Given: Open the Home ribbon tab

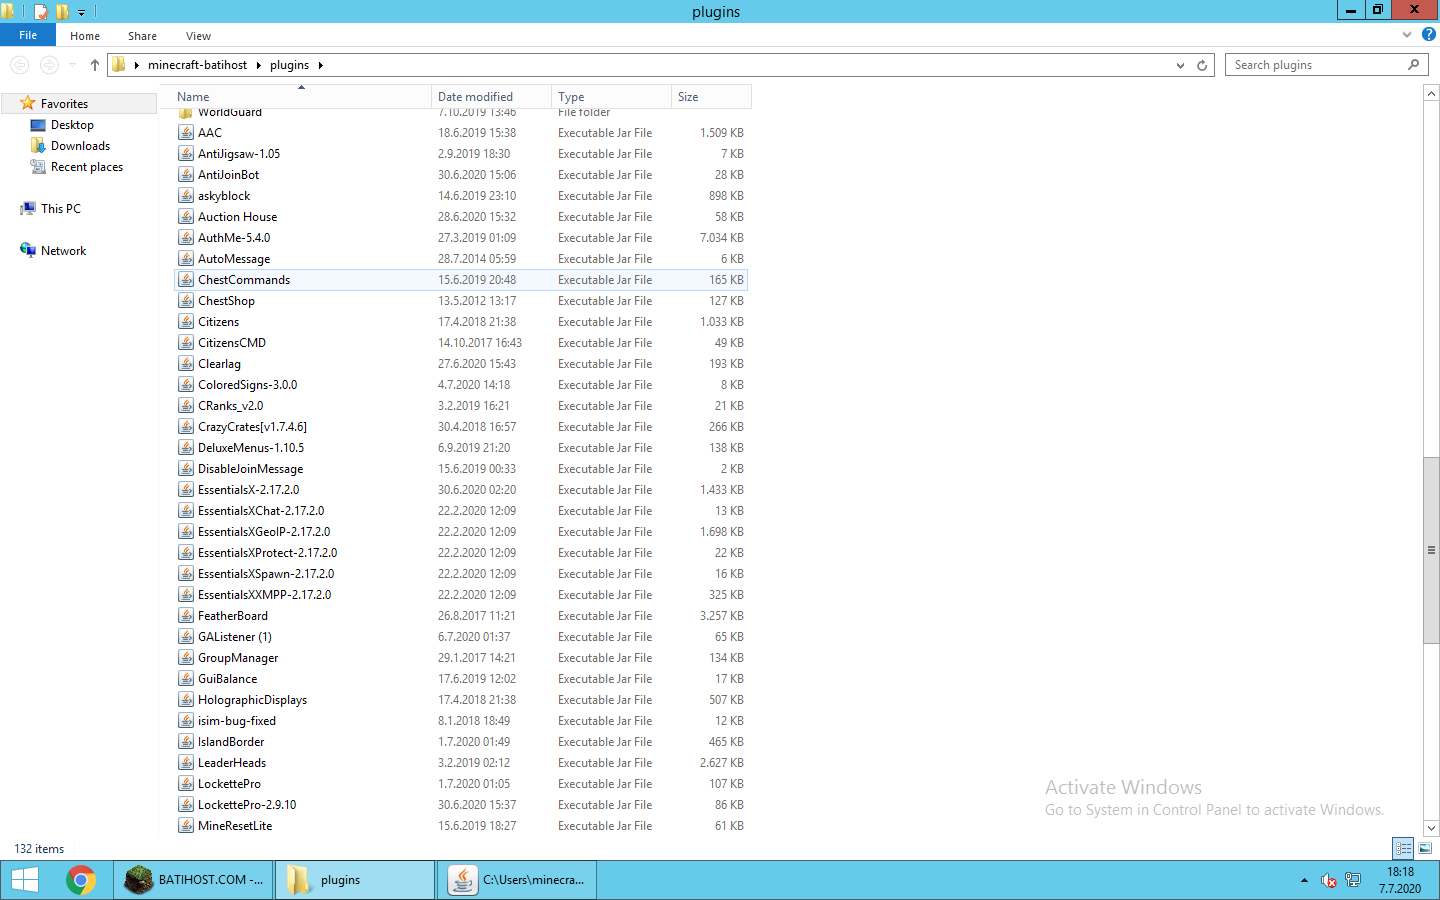Looking at the screenshot, I should pyautogui.click(x=85, y=36).
